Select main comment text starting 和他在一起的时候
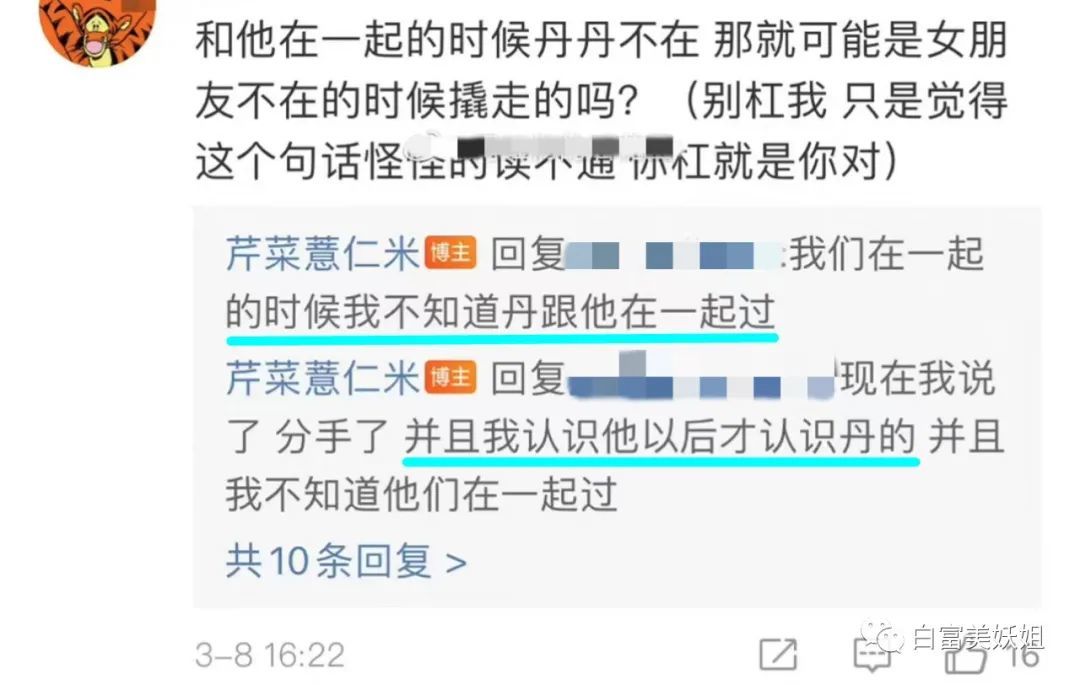The image size is (1080, 685). [x=601, y=100]
